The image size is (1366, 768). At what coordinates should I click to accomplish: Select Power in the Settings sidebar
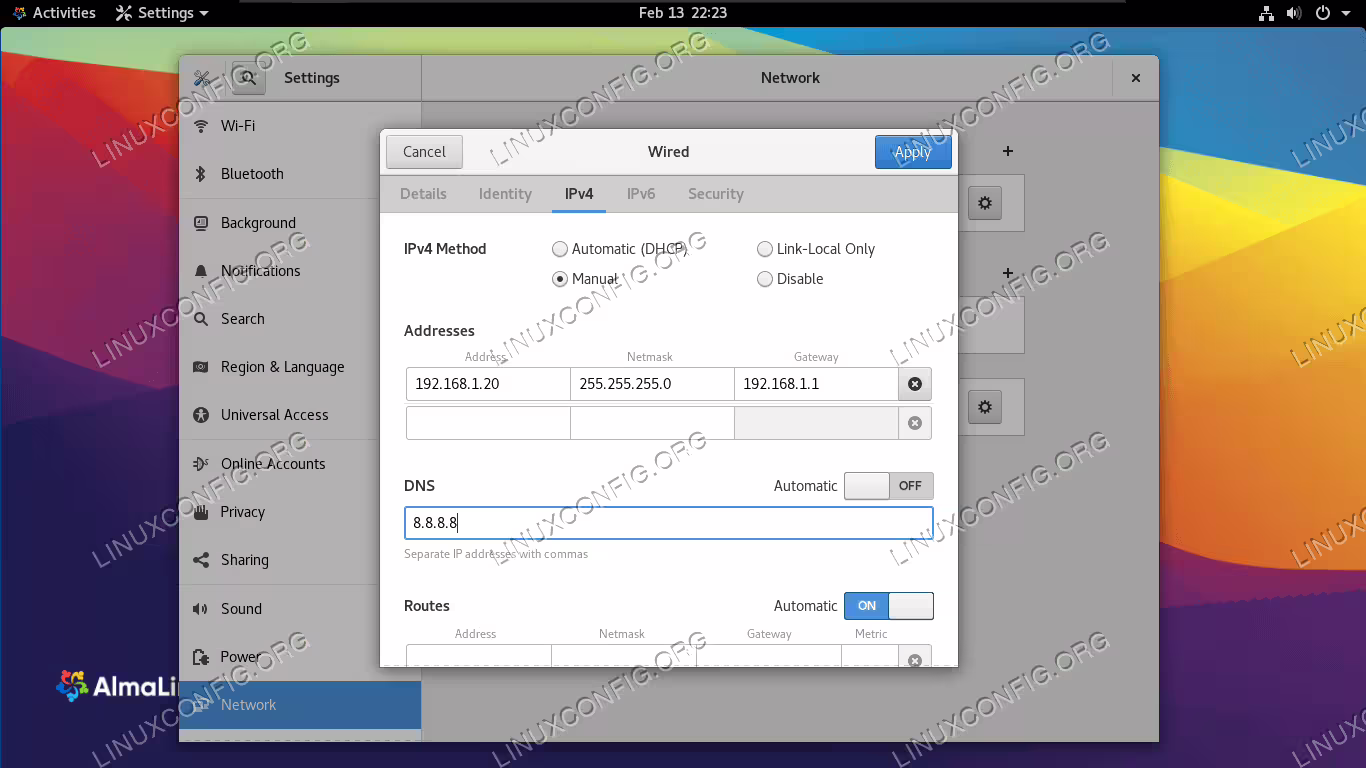pos(300,657)
